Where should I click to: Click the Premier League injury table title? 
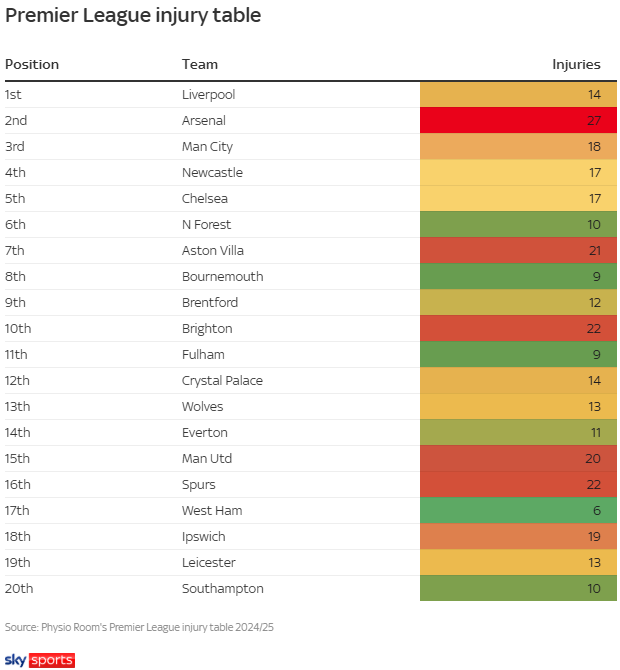coord(134,15)
